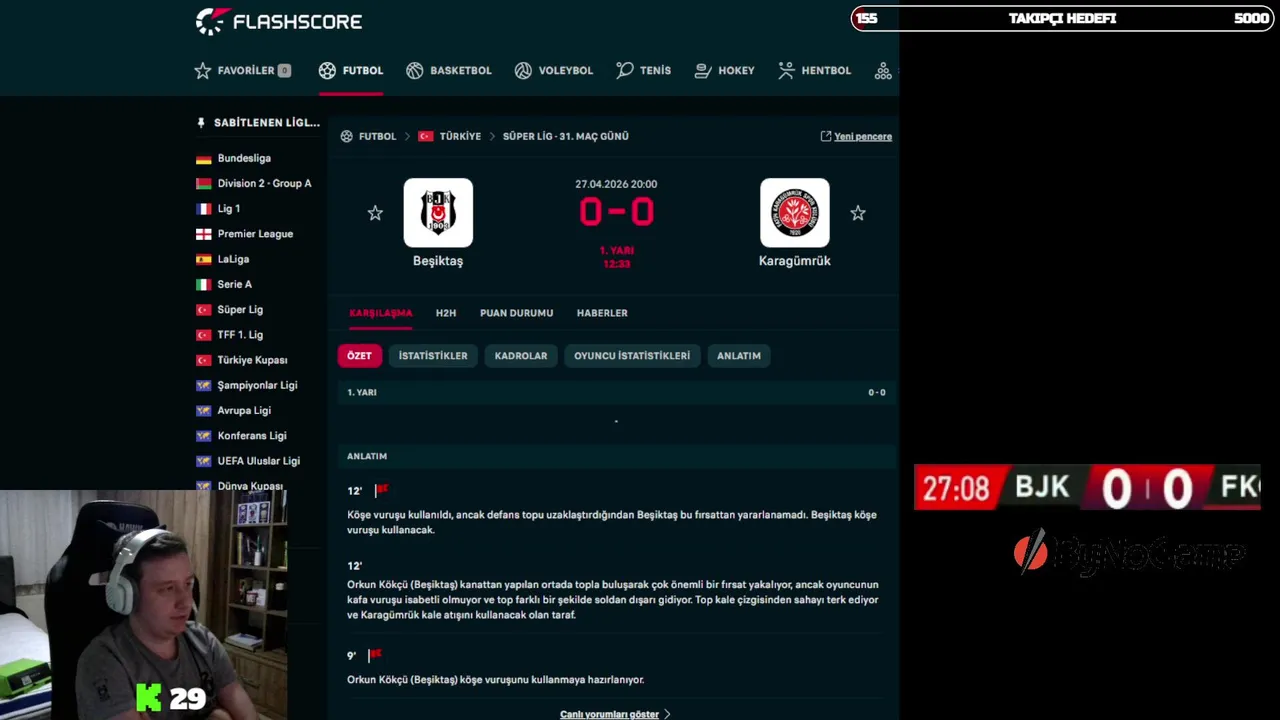Click the Karagümrük club crest
The height and width of the screenshot is (720, 1280).
pos(795,213)
